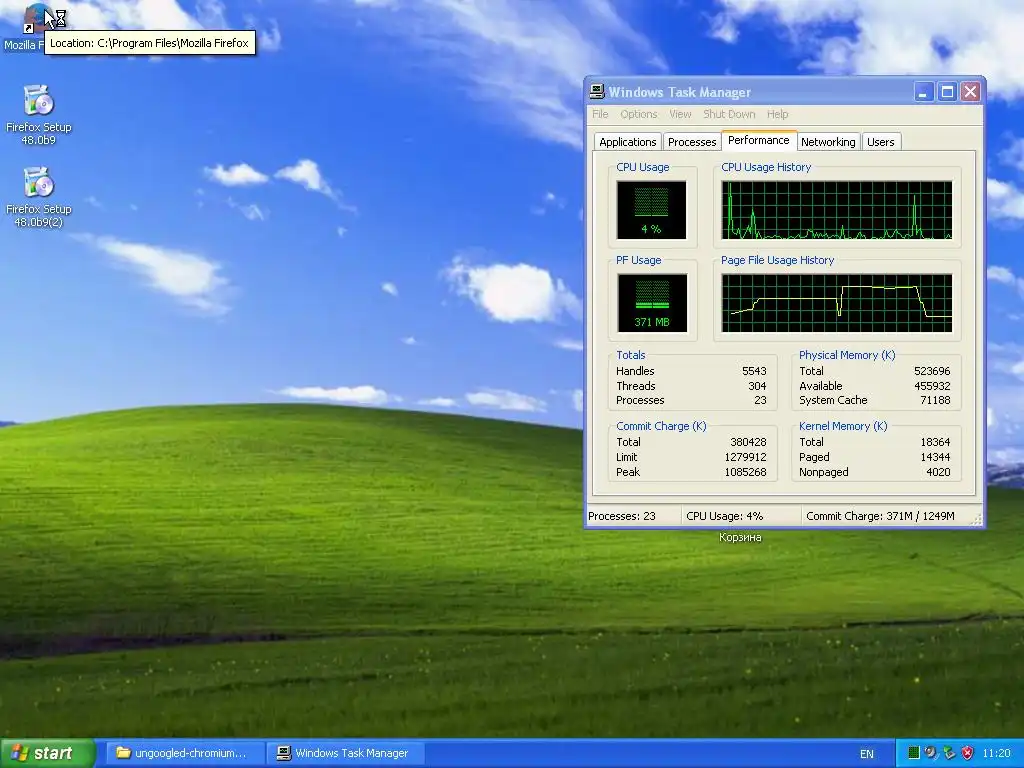Viewport: 1024px width, 768px height.
Task: Switch to the Processes tab
Action: (x=692, y=142)
